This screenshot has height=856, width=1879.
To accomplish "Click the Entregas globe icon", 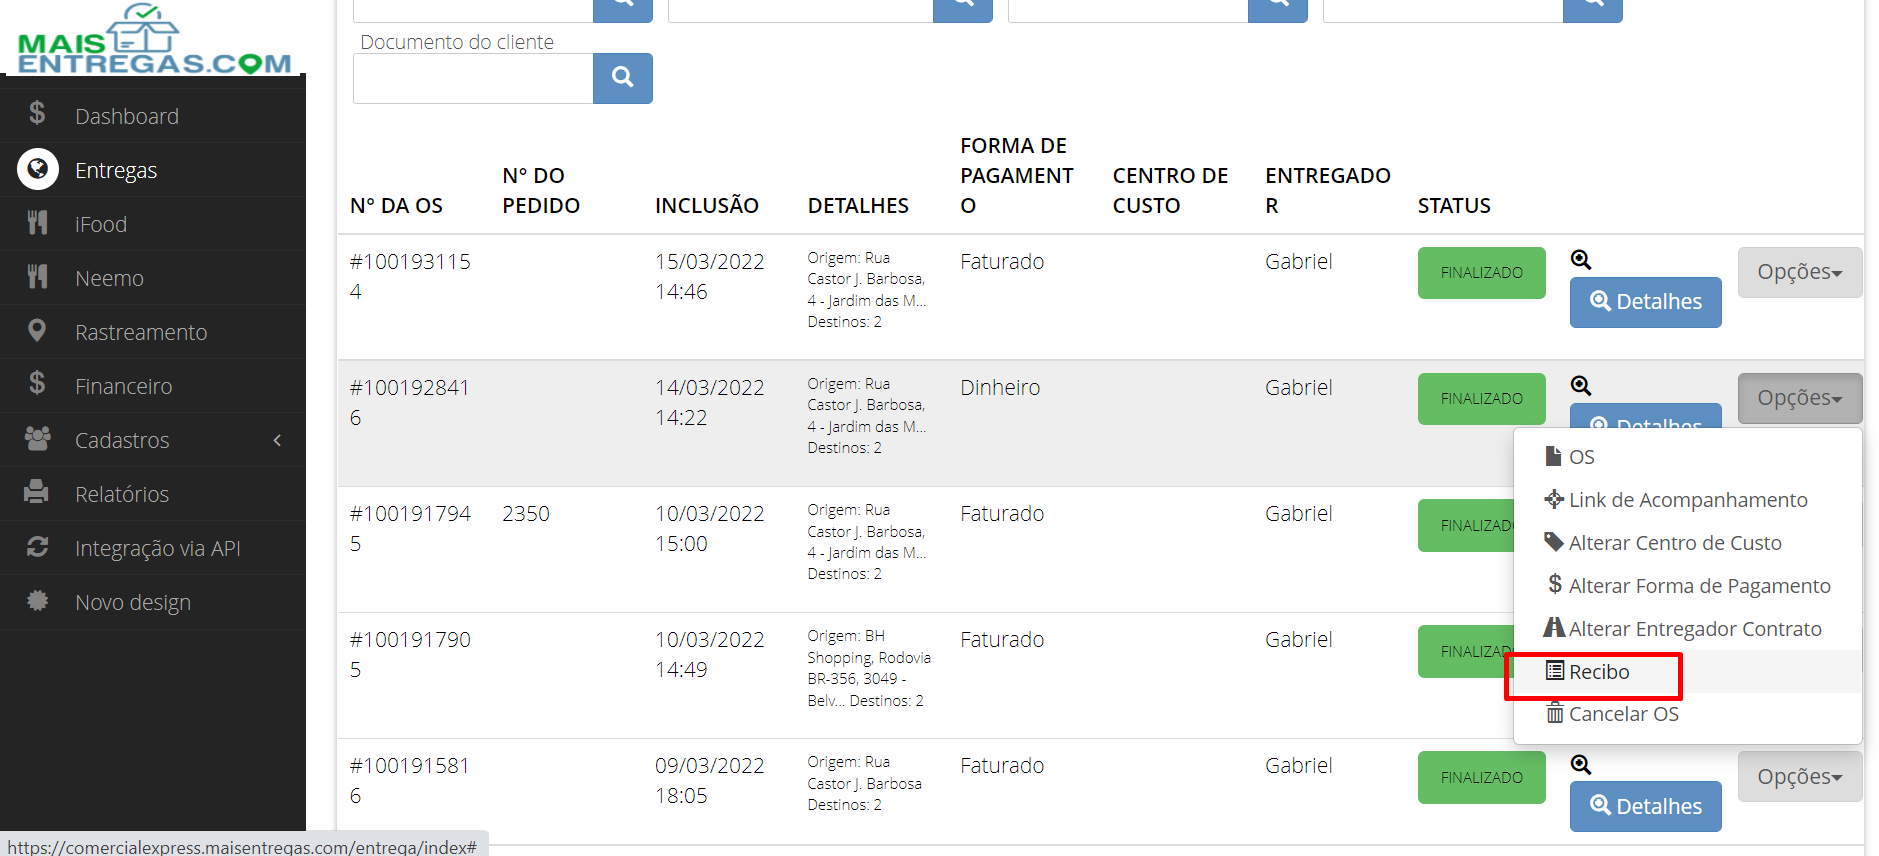I will point(38,169).
